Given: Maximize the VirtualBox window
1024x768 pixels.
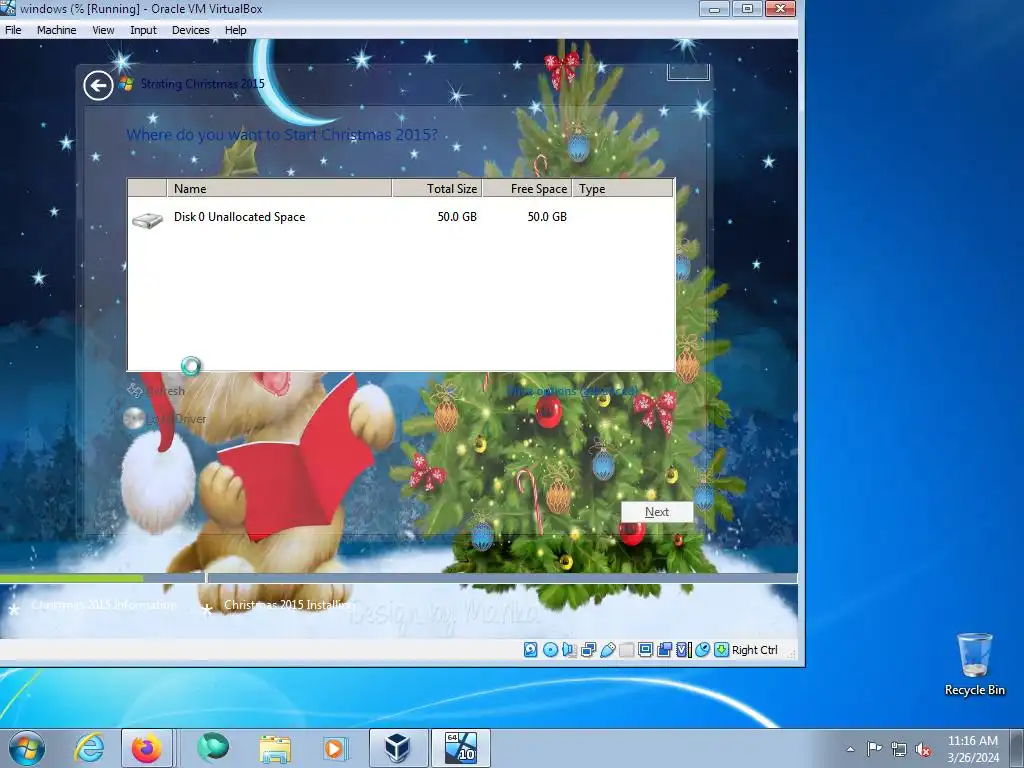Looking at the screenshot, I should pyautogui.click(x=747, y=9).
